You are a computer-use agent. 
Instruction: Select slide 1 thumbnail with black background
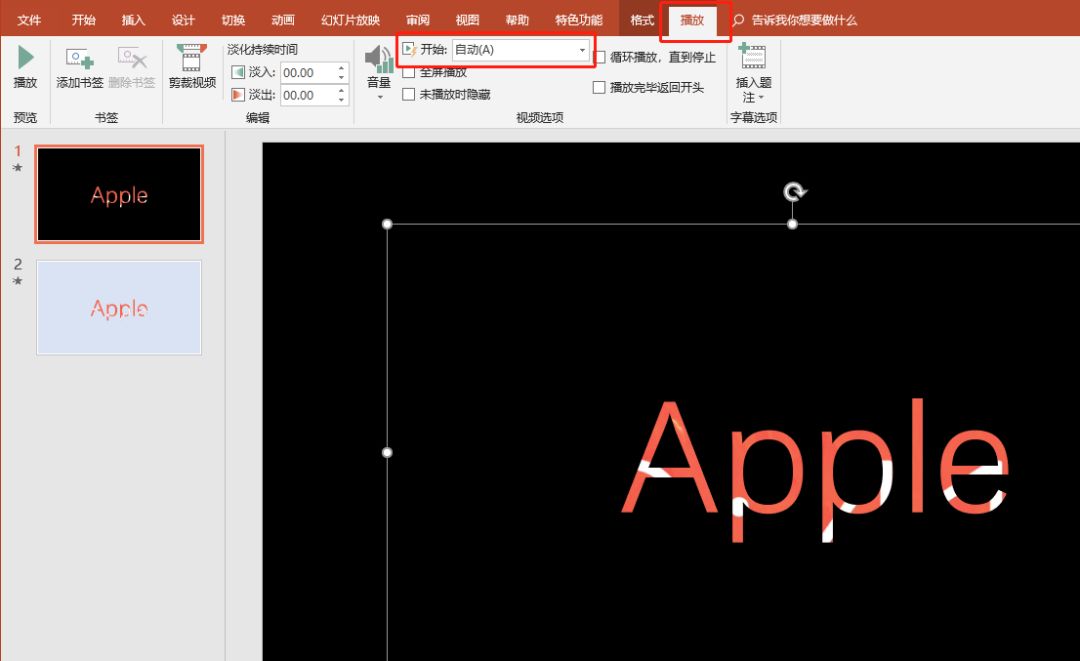119,194
